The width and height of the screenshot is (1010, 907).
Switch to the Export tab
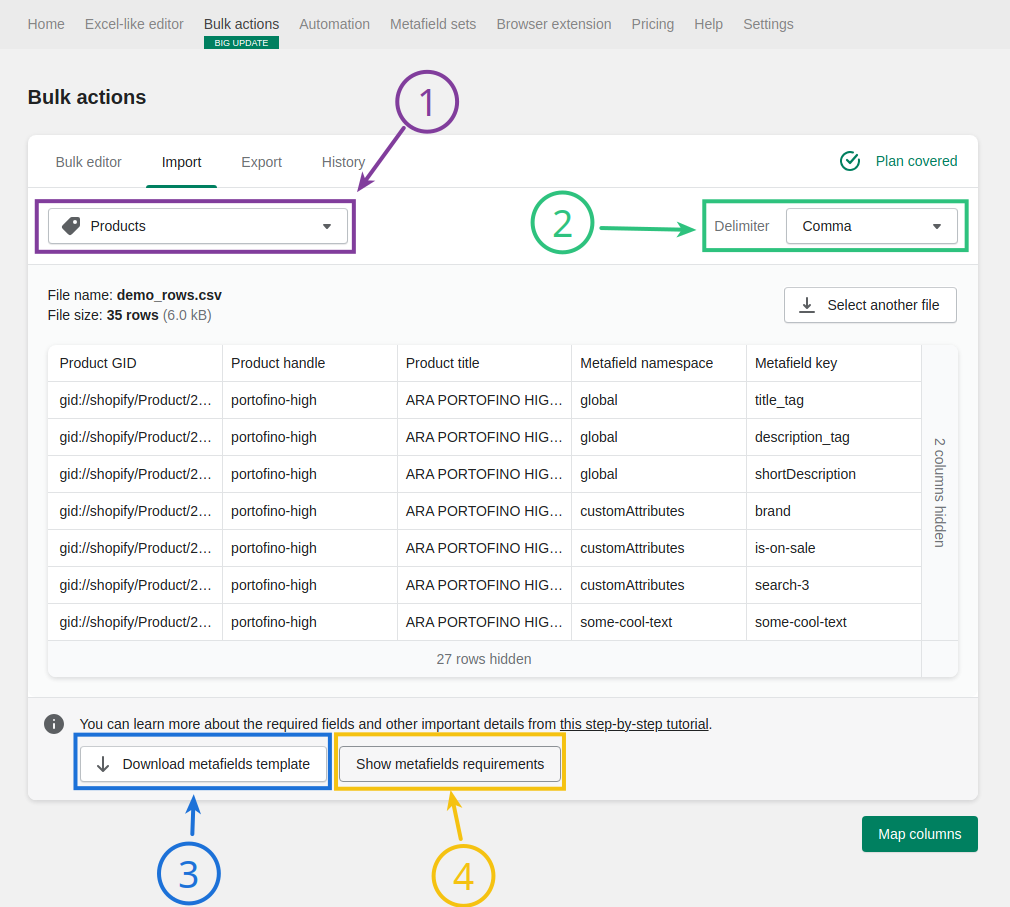(261, 161)
